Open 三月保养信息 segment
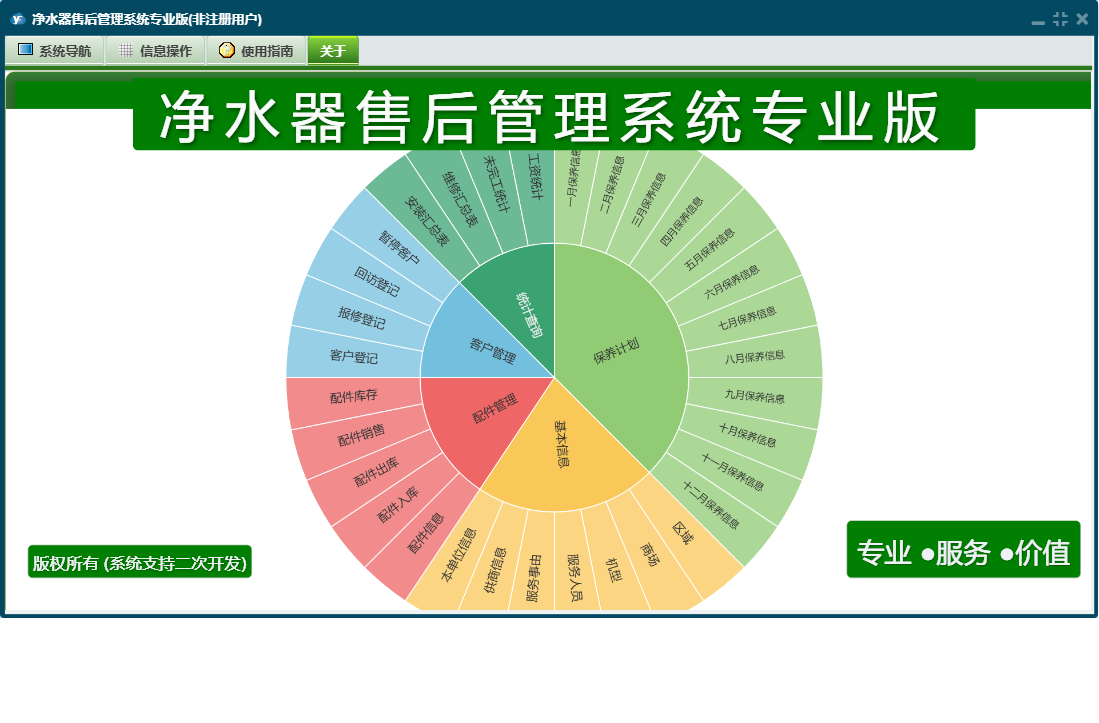 tap(648, 200)
